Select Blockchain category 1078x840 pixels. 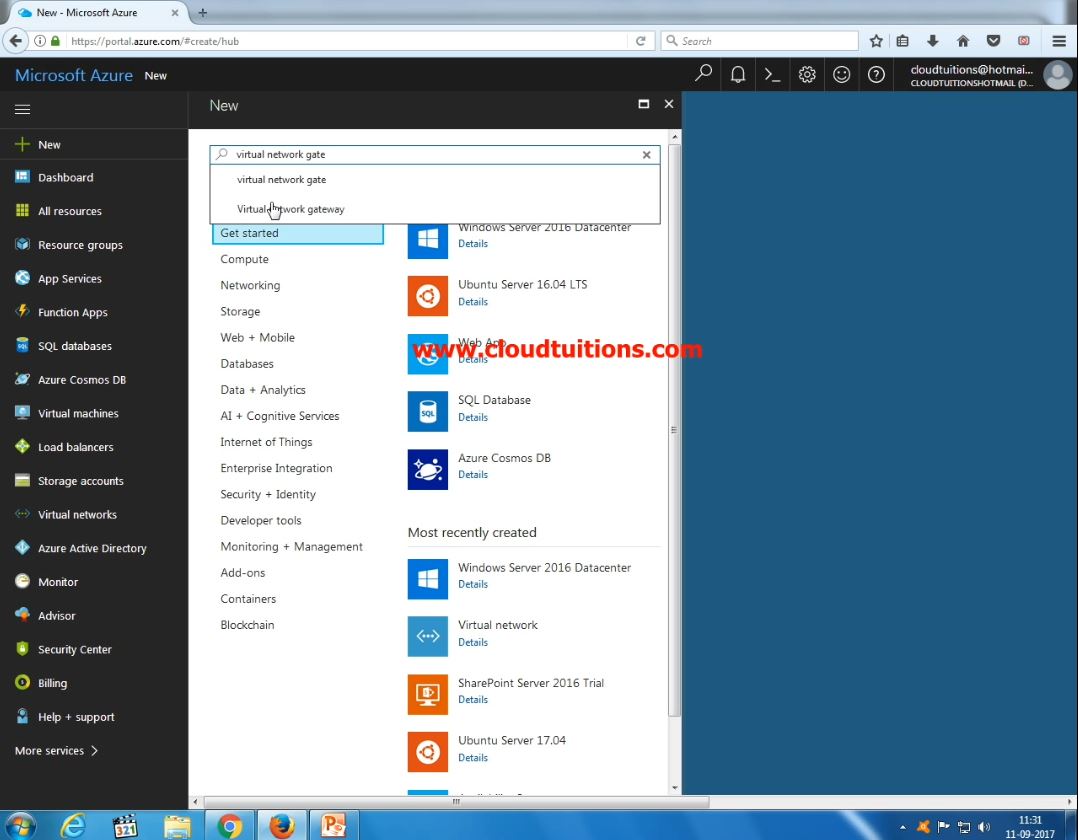(x=248, y=625)
